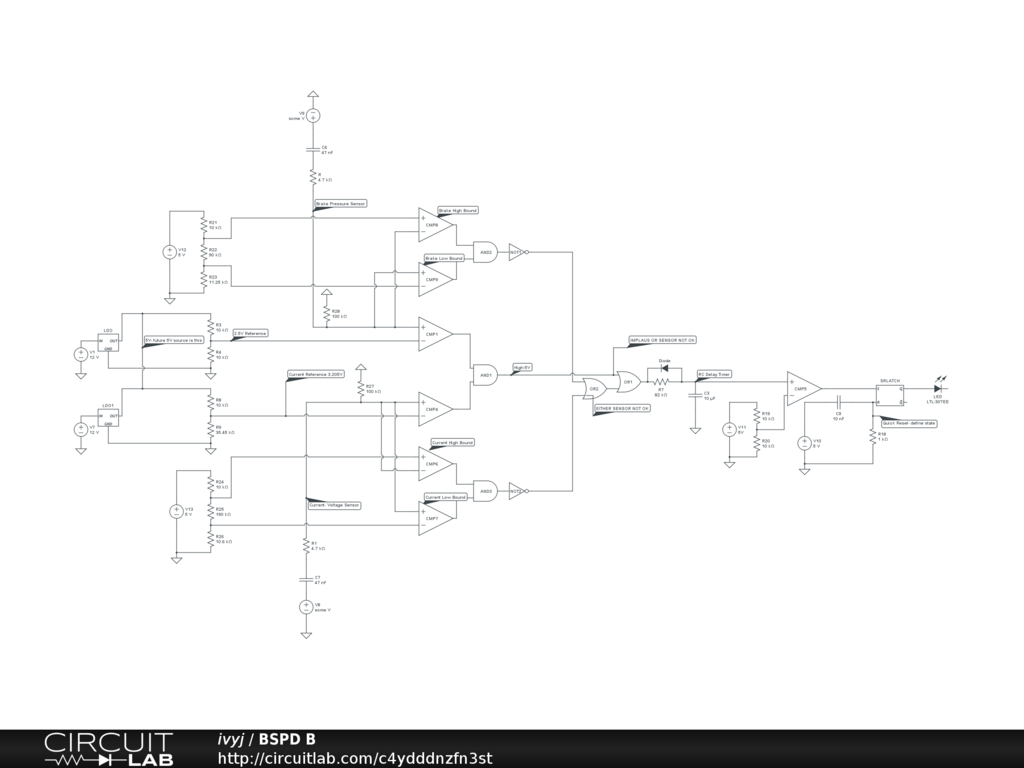Click the CMP5 comparator
Viewport: 1024px width, 768px height.
tap(802, 389)
